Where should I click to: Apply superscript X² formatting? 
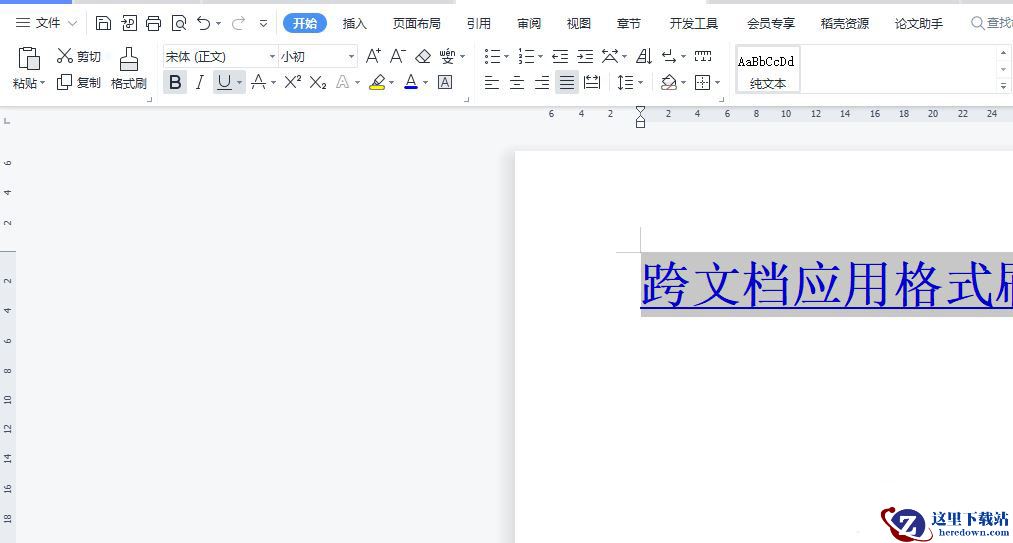tap(293, 82)
